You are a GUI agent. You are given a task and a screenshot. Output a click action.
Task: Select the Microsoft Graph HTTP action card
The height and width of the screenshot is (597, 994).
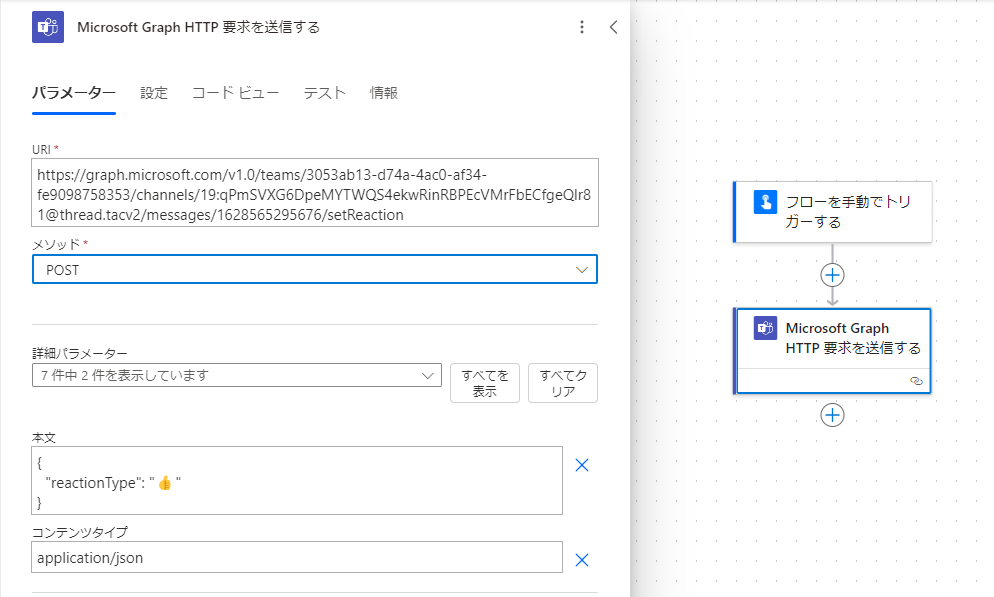point(832,351)
